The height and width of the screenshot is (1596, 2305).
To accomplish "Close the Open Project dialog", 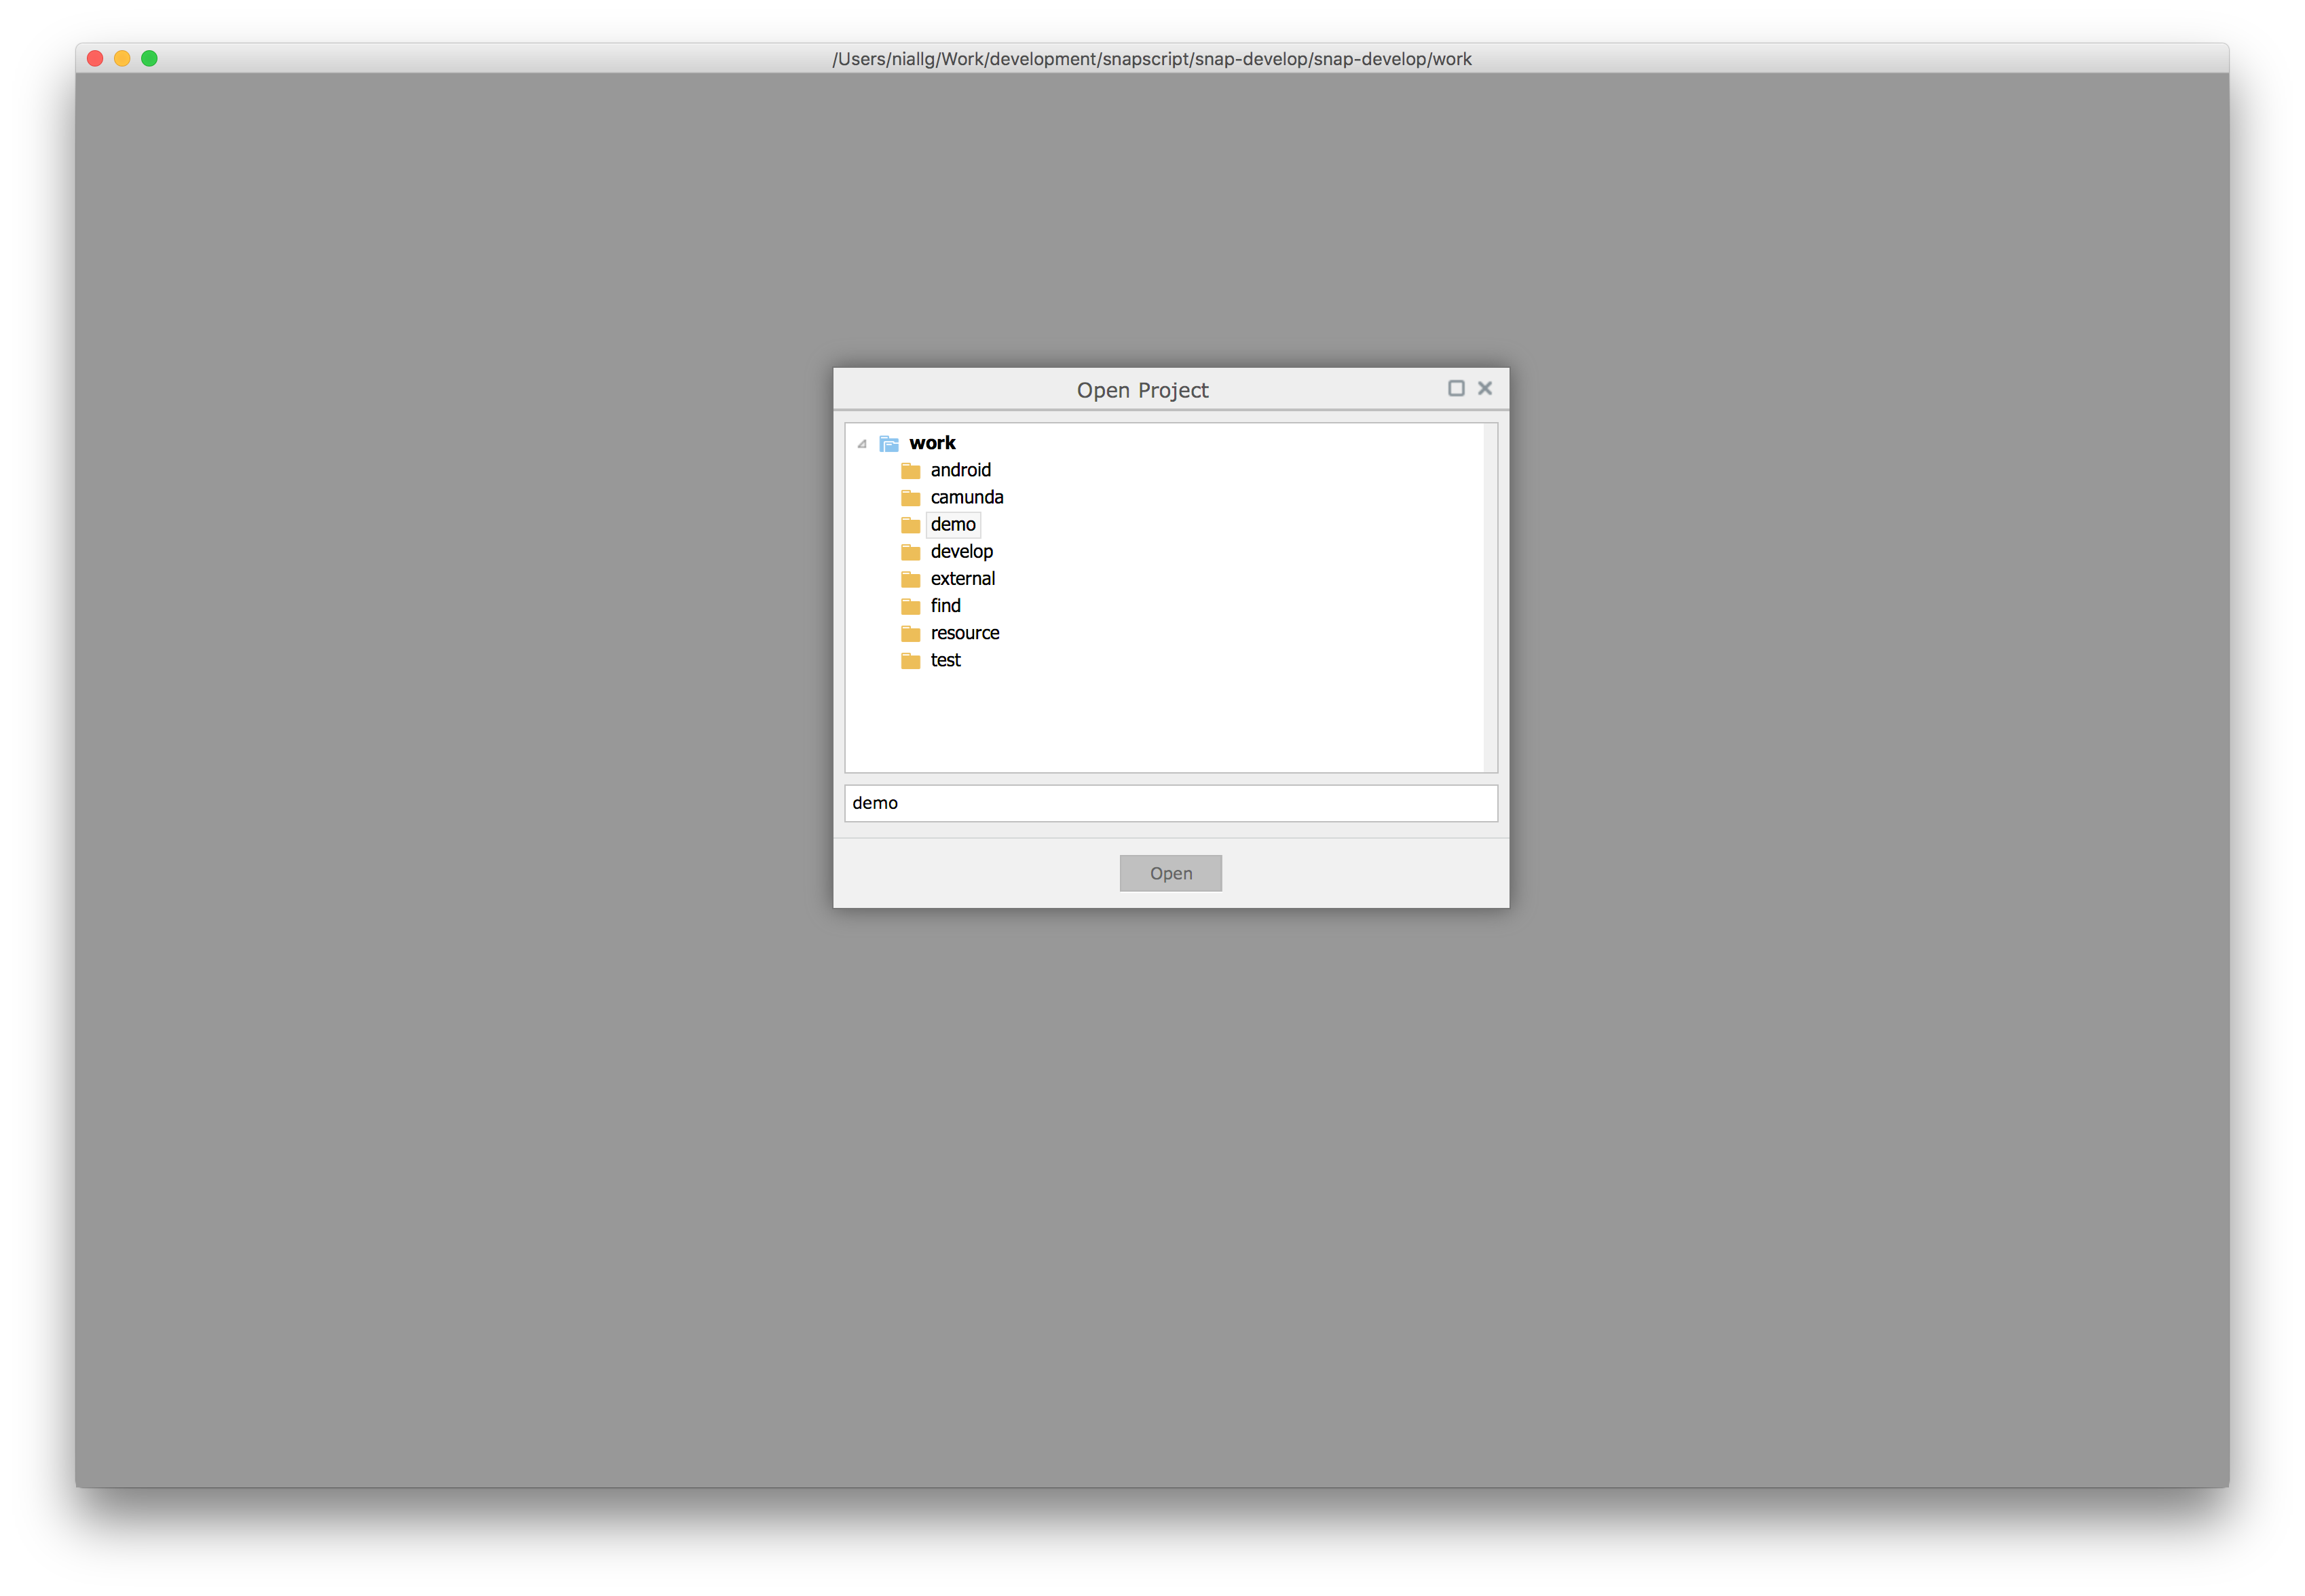I will [1485, 387].
